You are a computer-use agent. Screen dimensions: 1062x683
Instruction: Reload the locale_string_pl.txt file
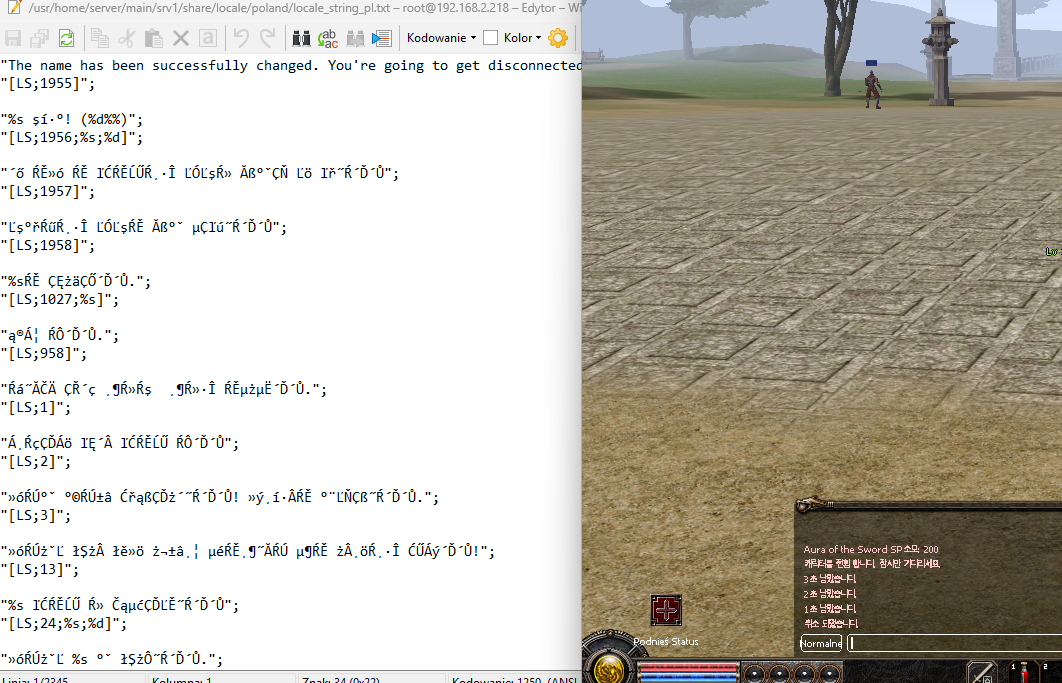(65, 37)
